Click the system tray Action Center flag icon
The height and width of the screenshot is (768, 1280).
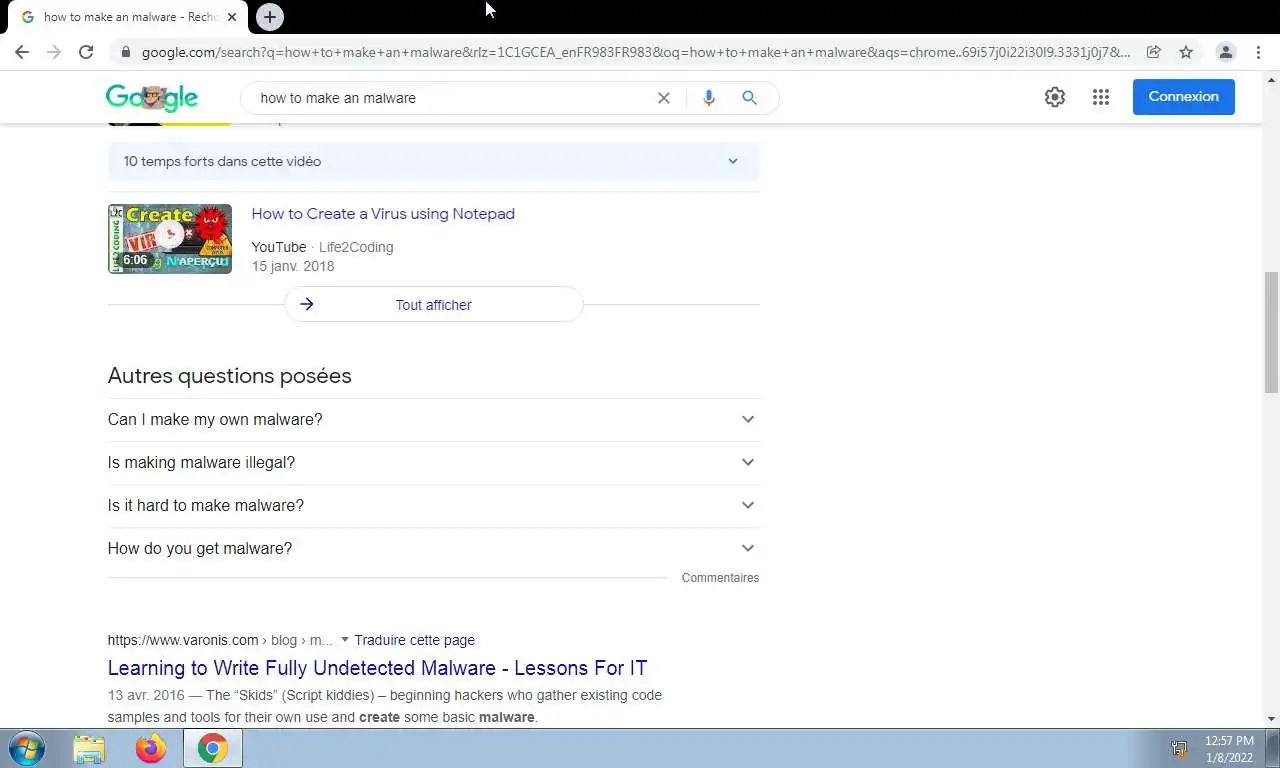1179,748
